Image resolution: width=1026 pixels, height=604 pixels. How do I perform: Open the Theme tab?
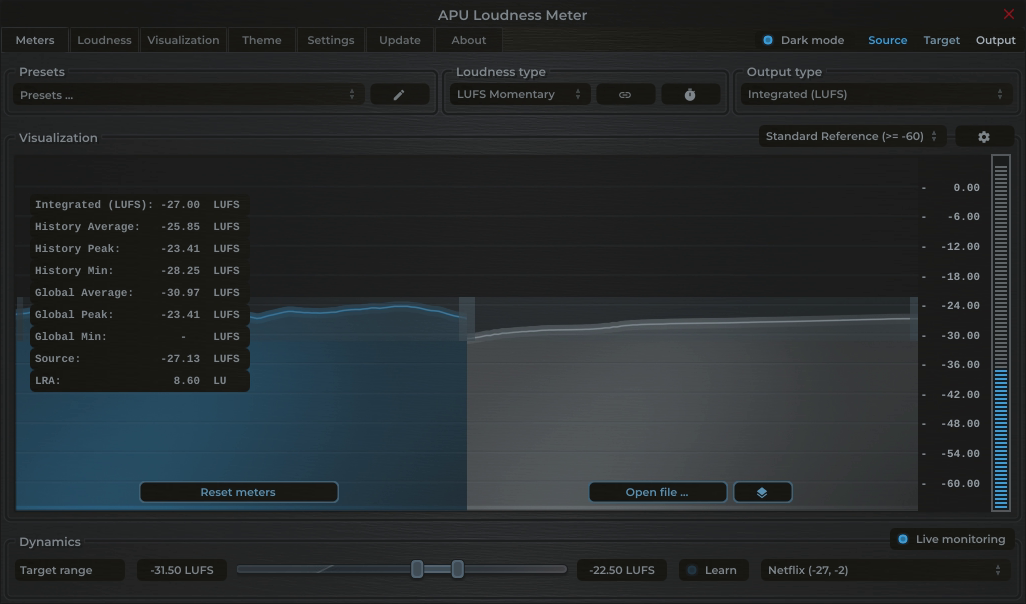point(261,40)
